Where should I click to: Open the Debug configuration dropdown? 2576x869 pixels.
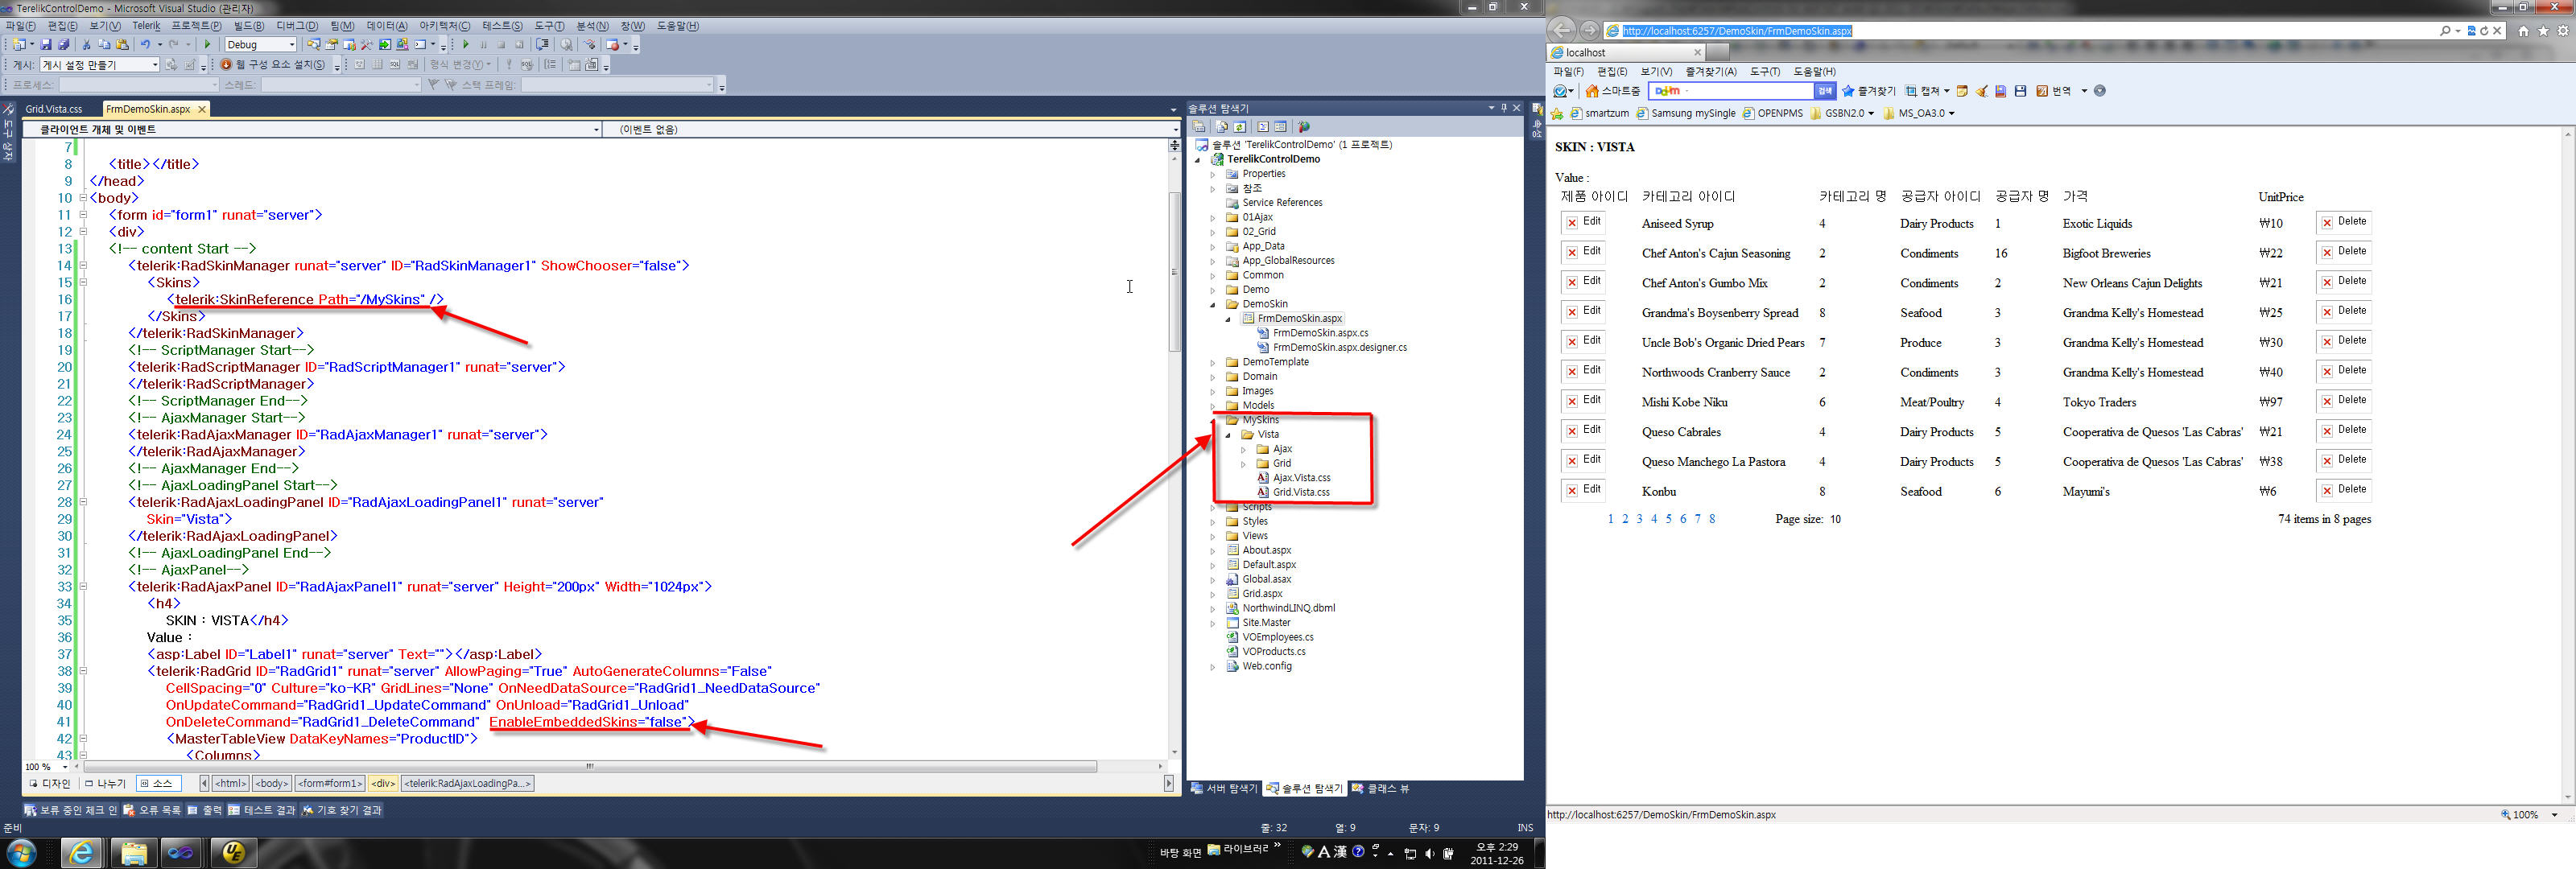tap(291, 45)
